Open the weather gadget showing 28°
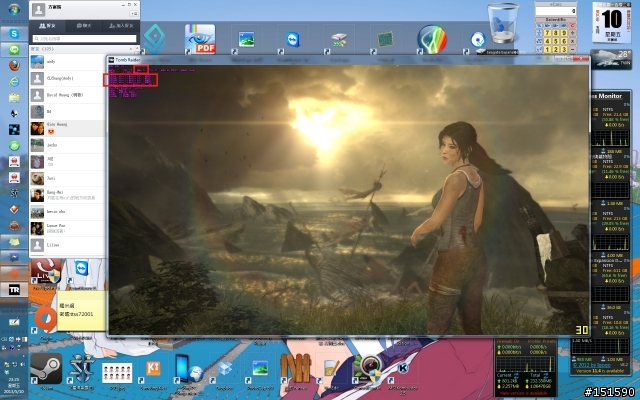 [x=611, y=60]
